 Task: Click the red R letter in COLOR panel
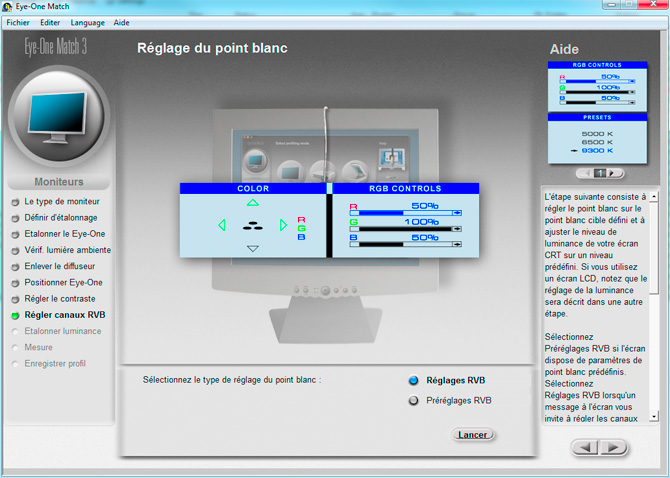tap(301, 220)
